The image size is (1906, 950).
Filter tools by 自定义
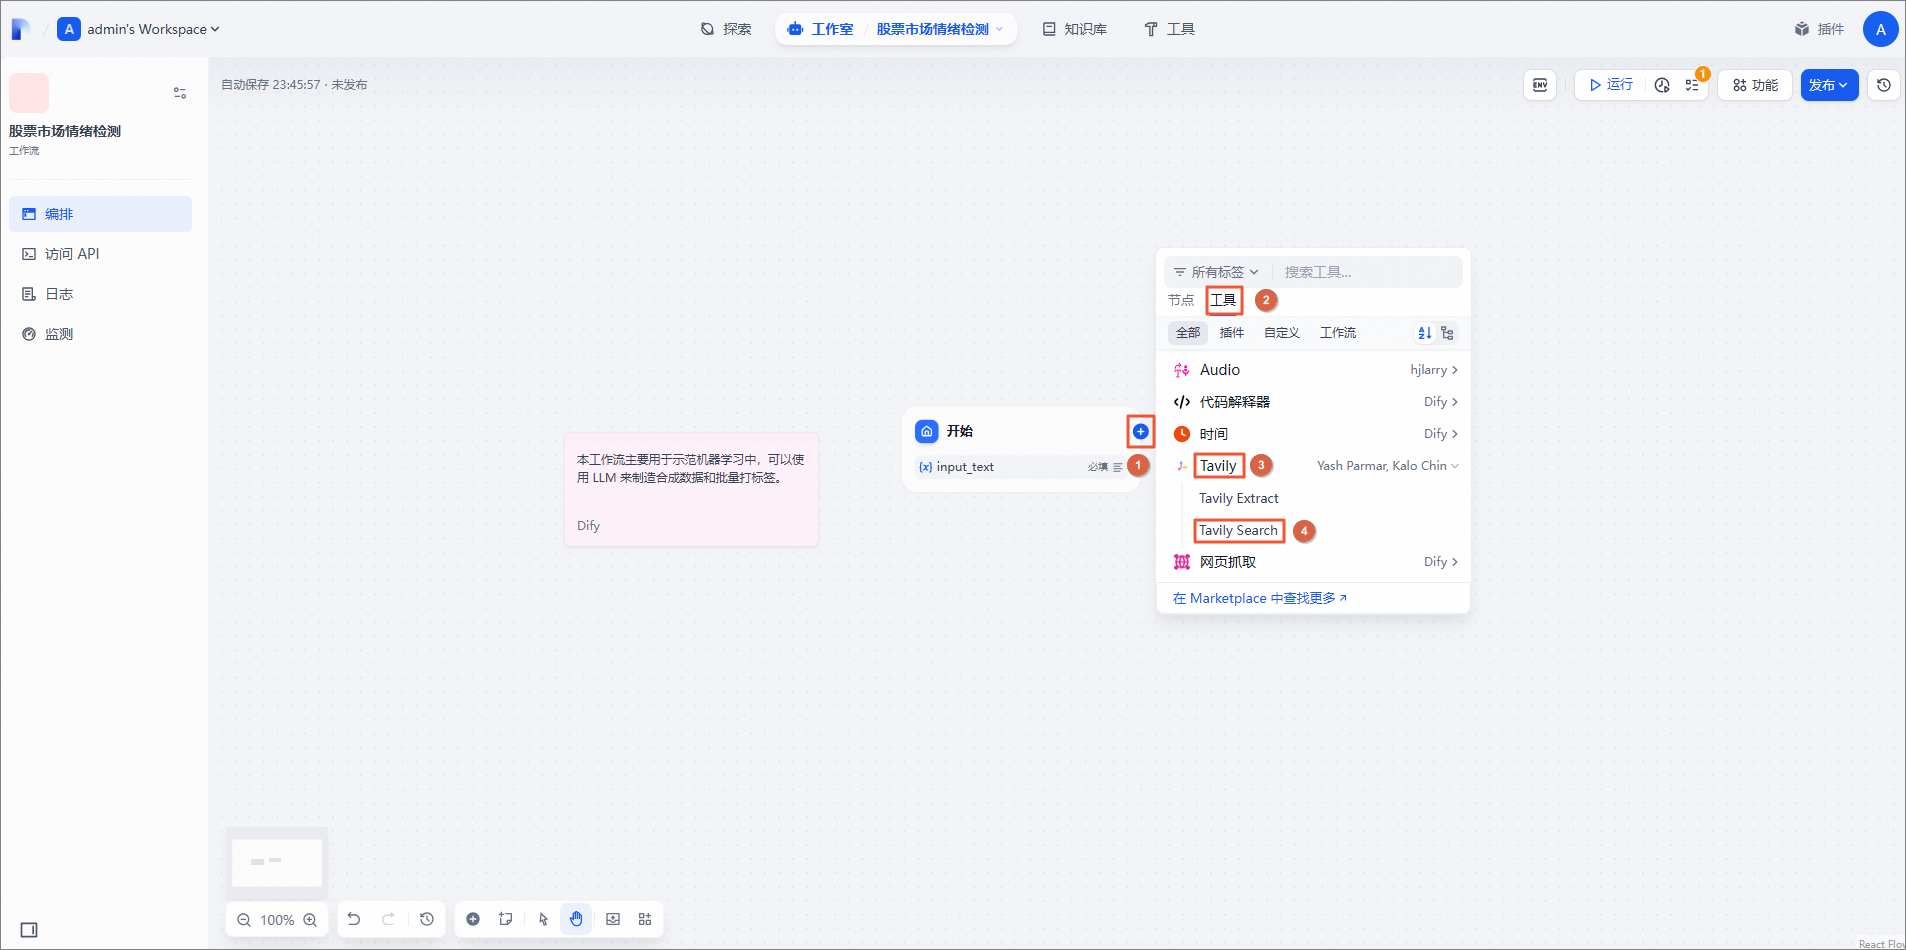click(x=1282, y=333)
